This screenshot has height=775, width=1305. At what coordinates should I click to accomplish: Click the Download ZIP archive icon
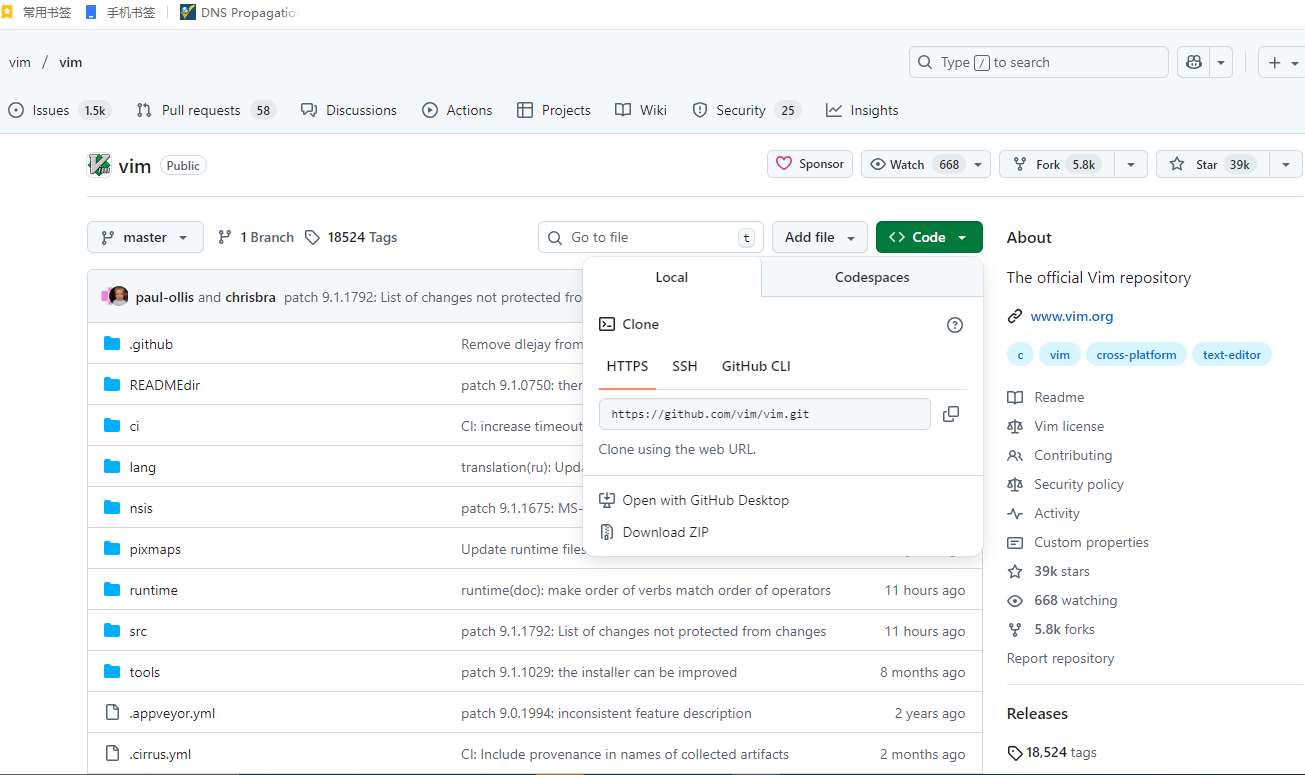coord(606,532)
